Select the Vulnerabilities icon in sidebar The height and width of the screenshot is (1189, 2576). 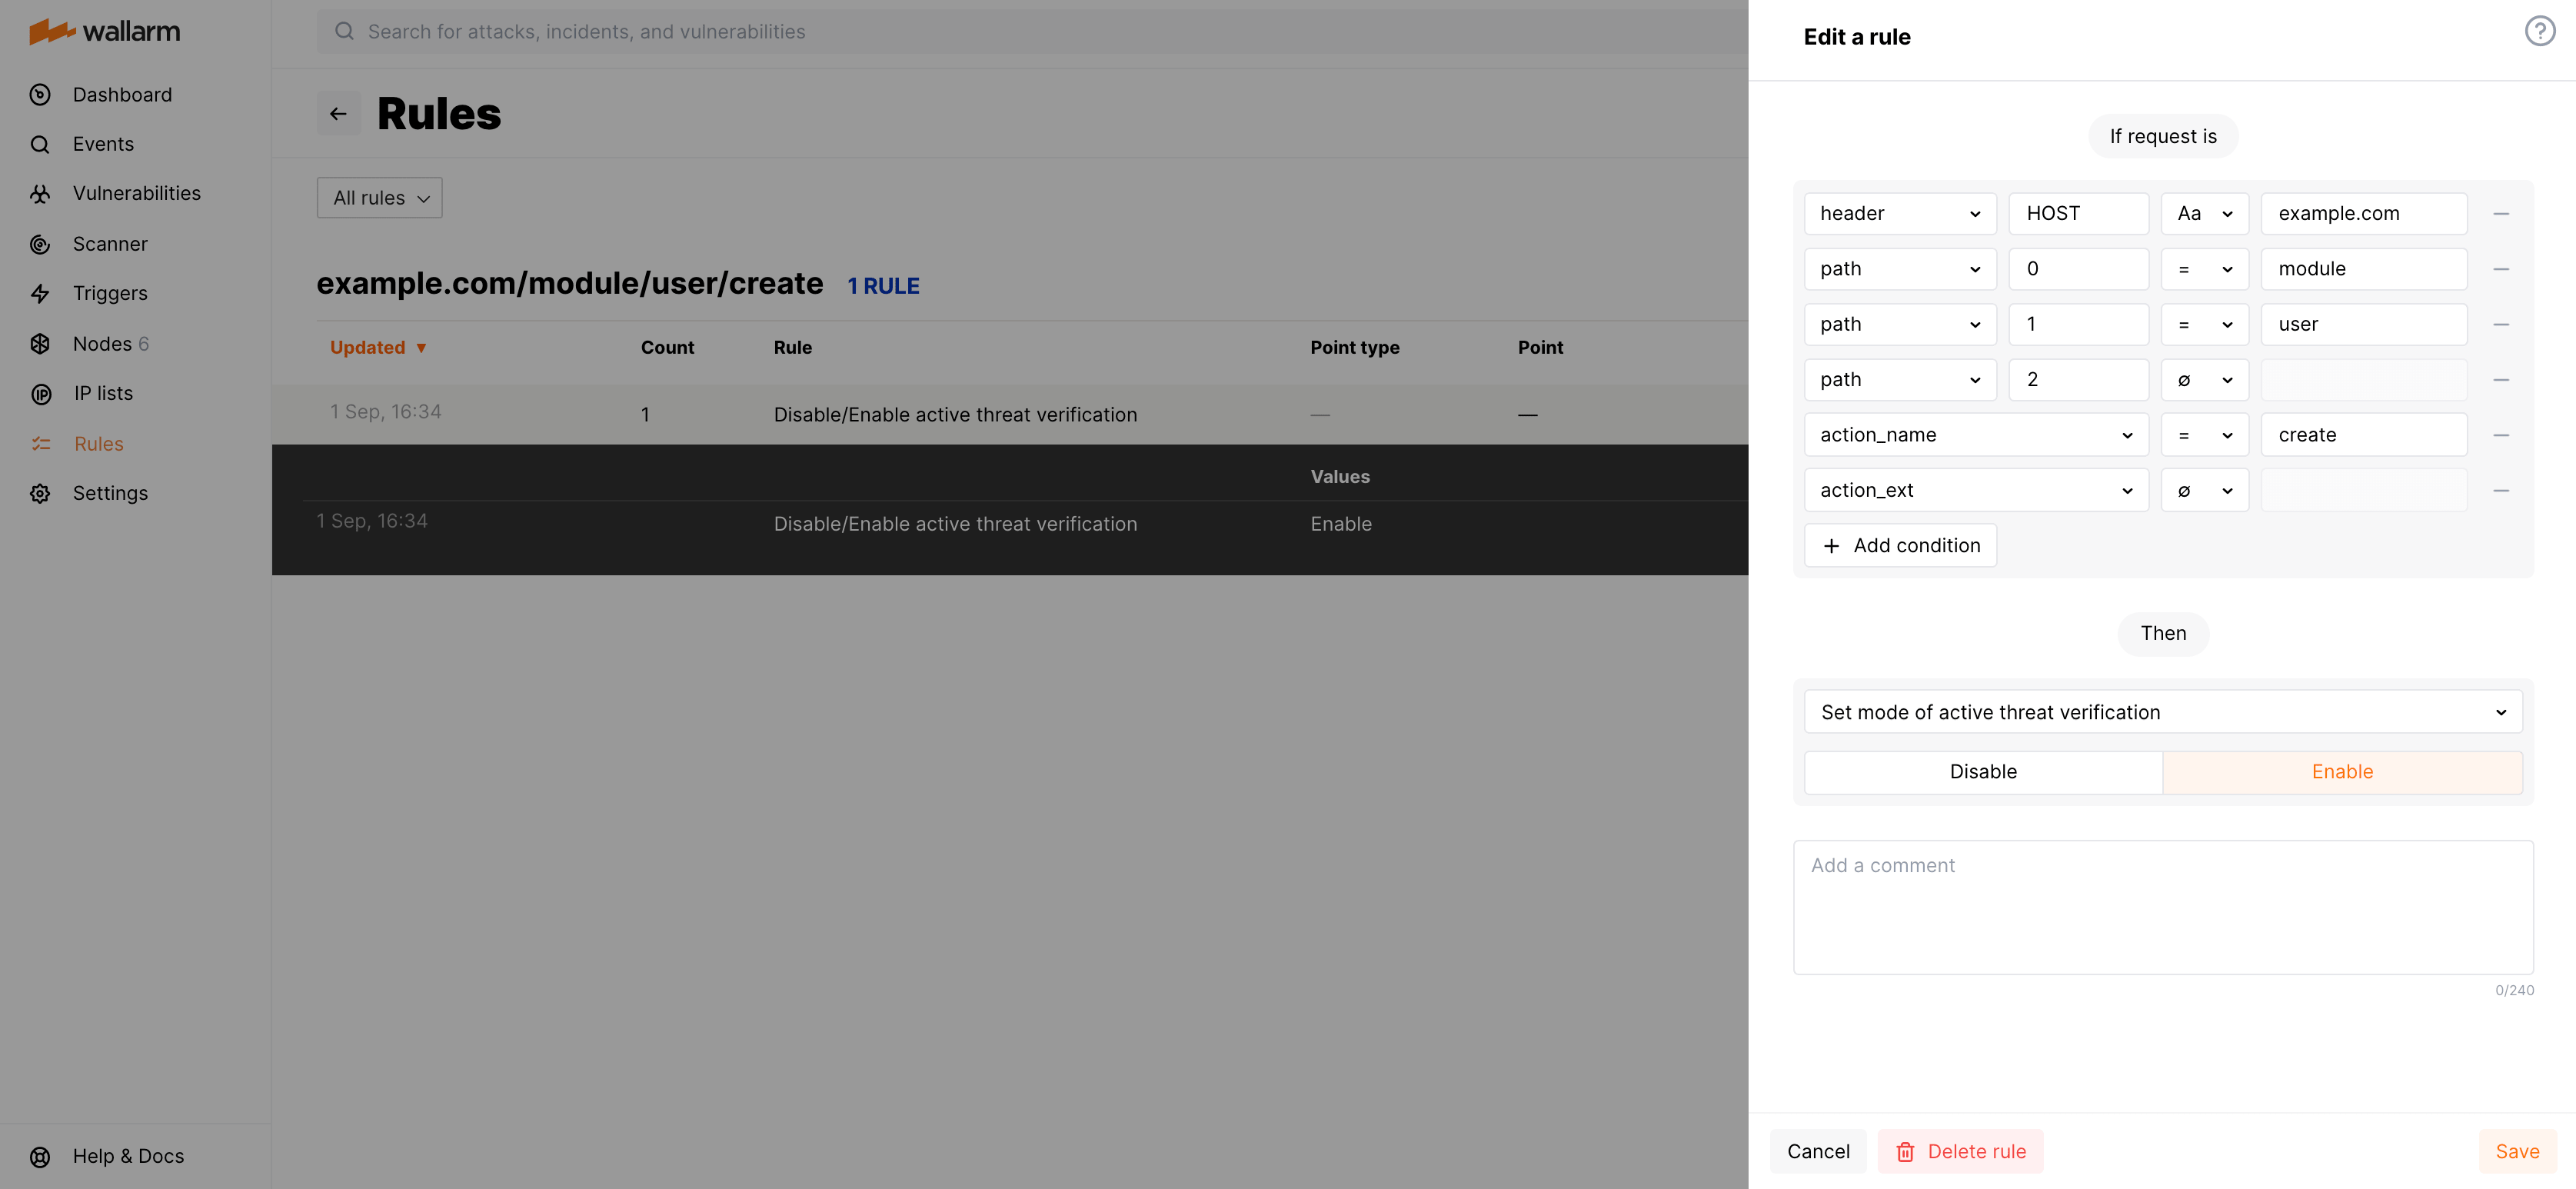click(40, 193)
